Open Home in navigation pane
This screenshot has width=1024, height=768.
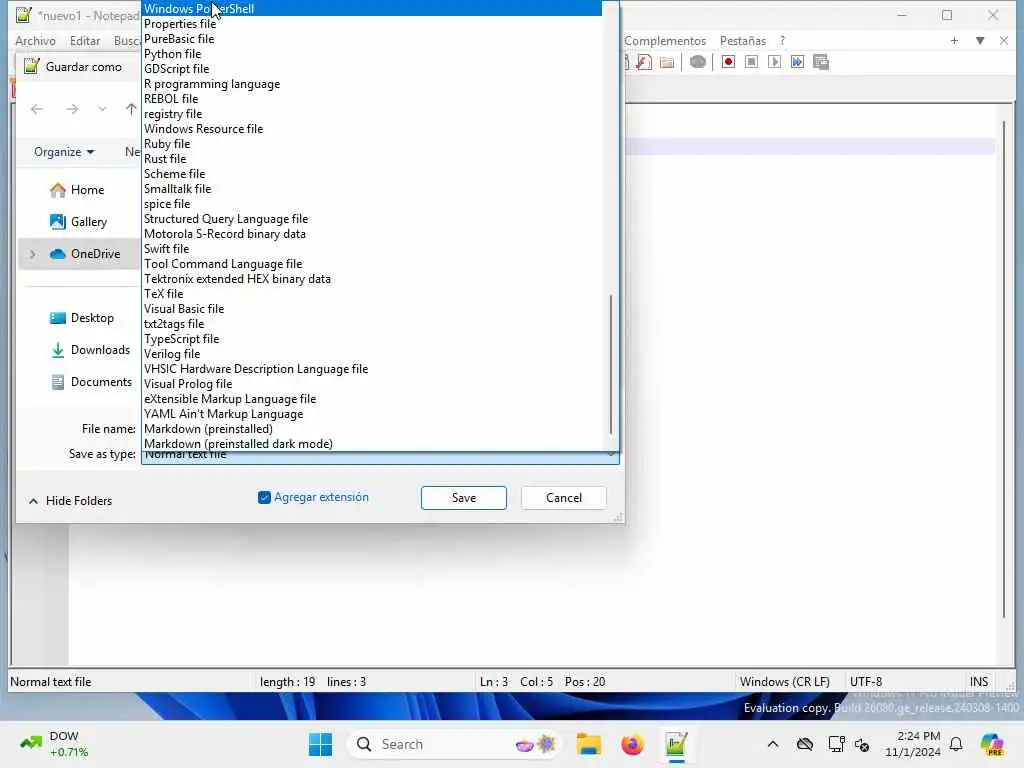pyautogui.click(x=77, y=190)
